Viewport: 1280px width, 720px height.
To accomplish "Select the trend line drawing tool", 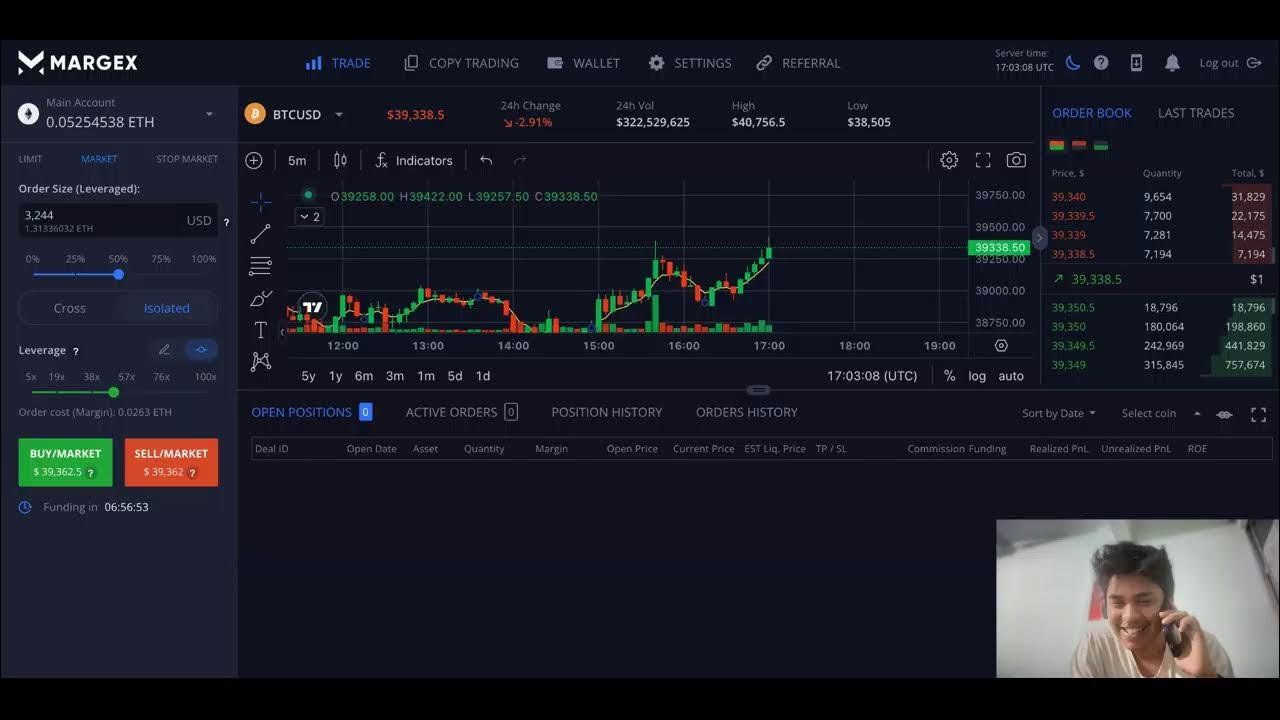I will (260, 234).
